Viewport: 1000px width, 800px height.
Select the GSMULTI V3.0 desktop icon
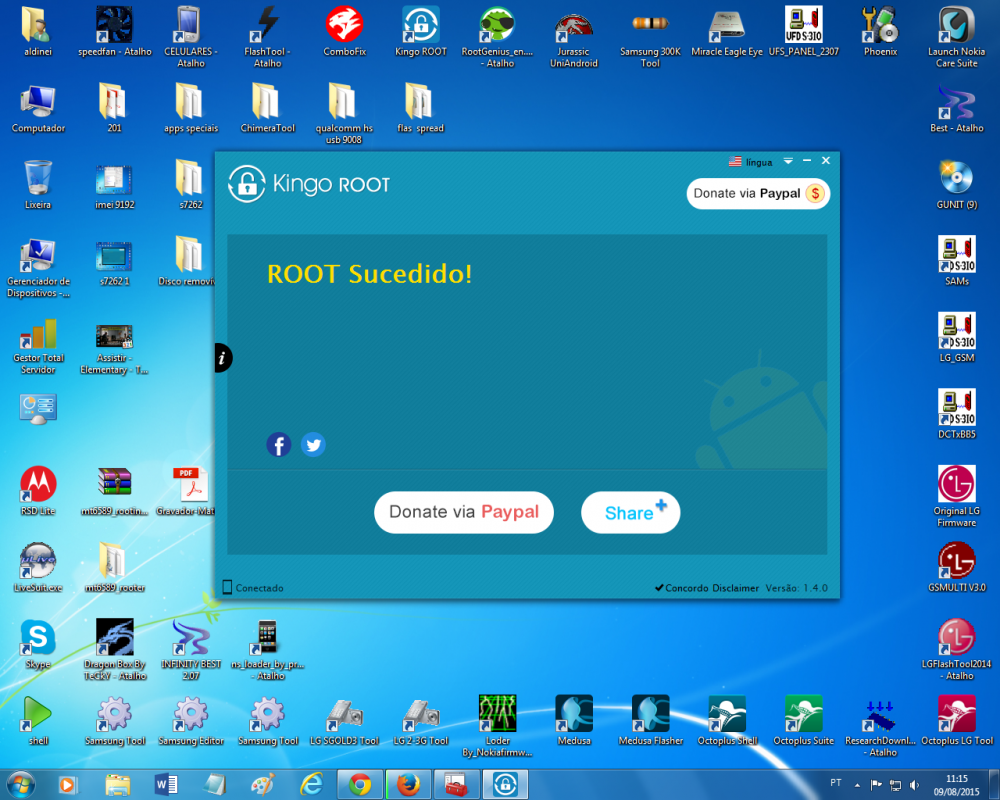pyautogui.click(x=957, y=568)
